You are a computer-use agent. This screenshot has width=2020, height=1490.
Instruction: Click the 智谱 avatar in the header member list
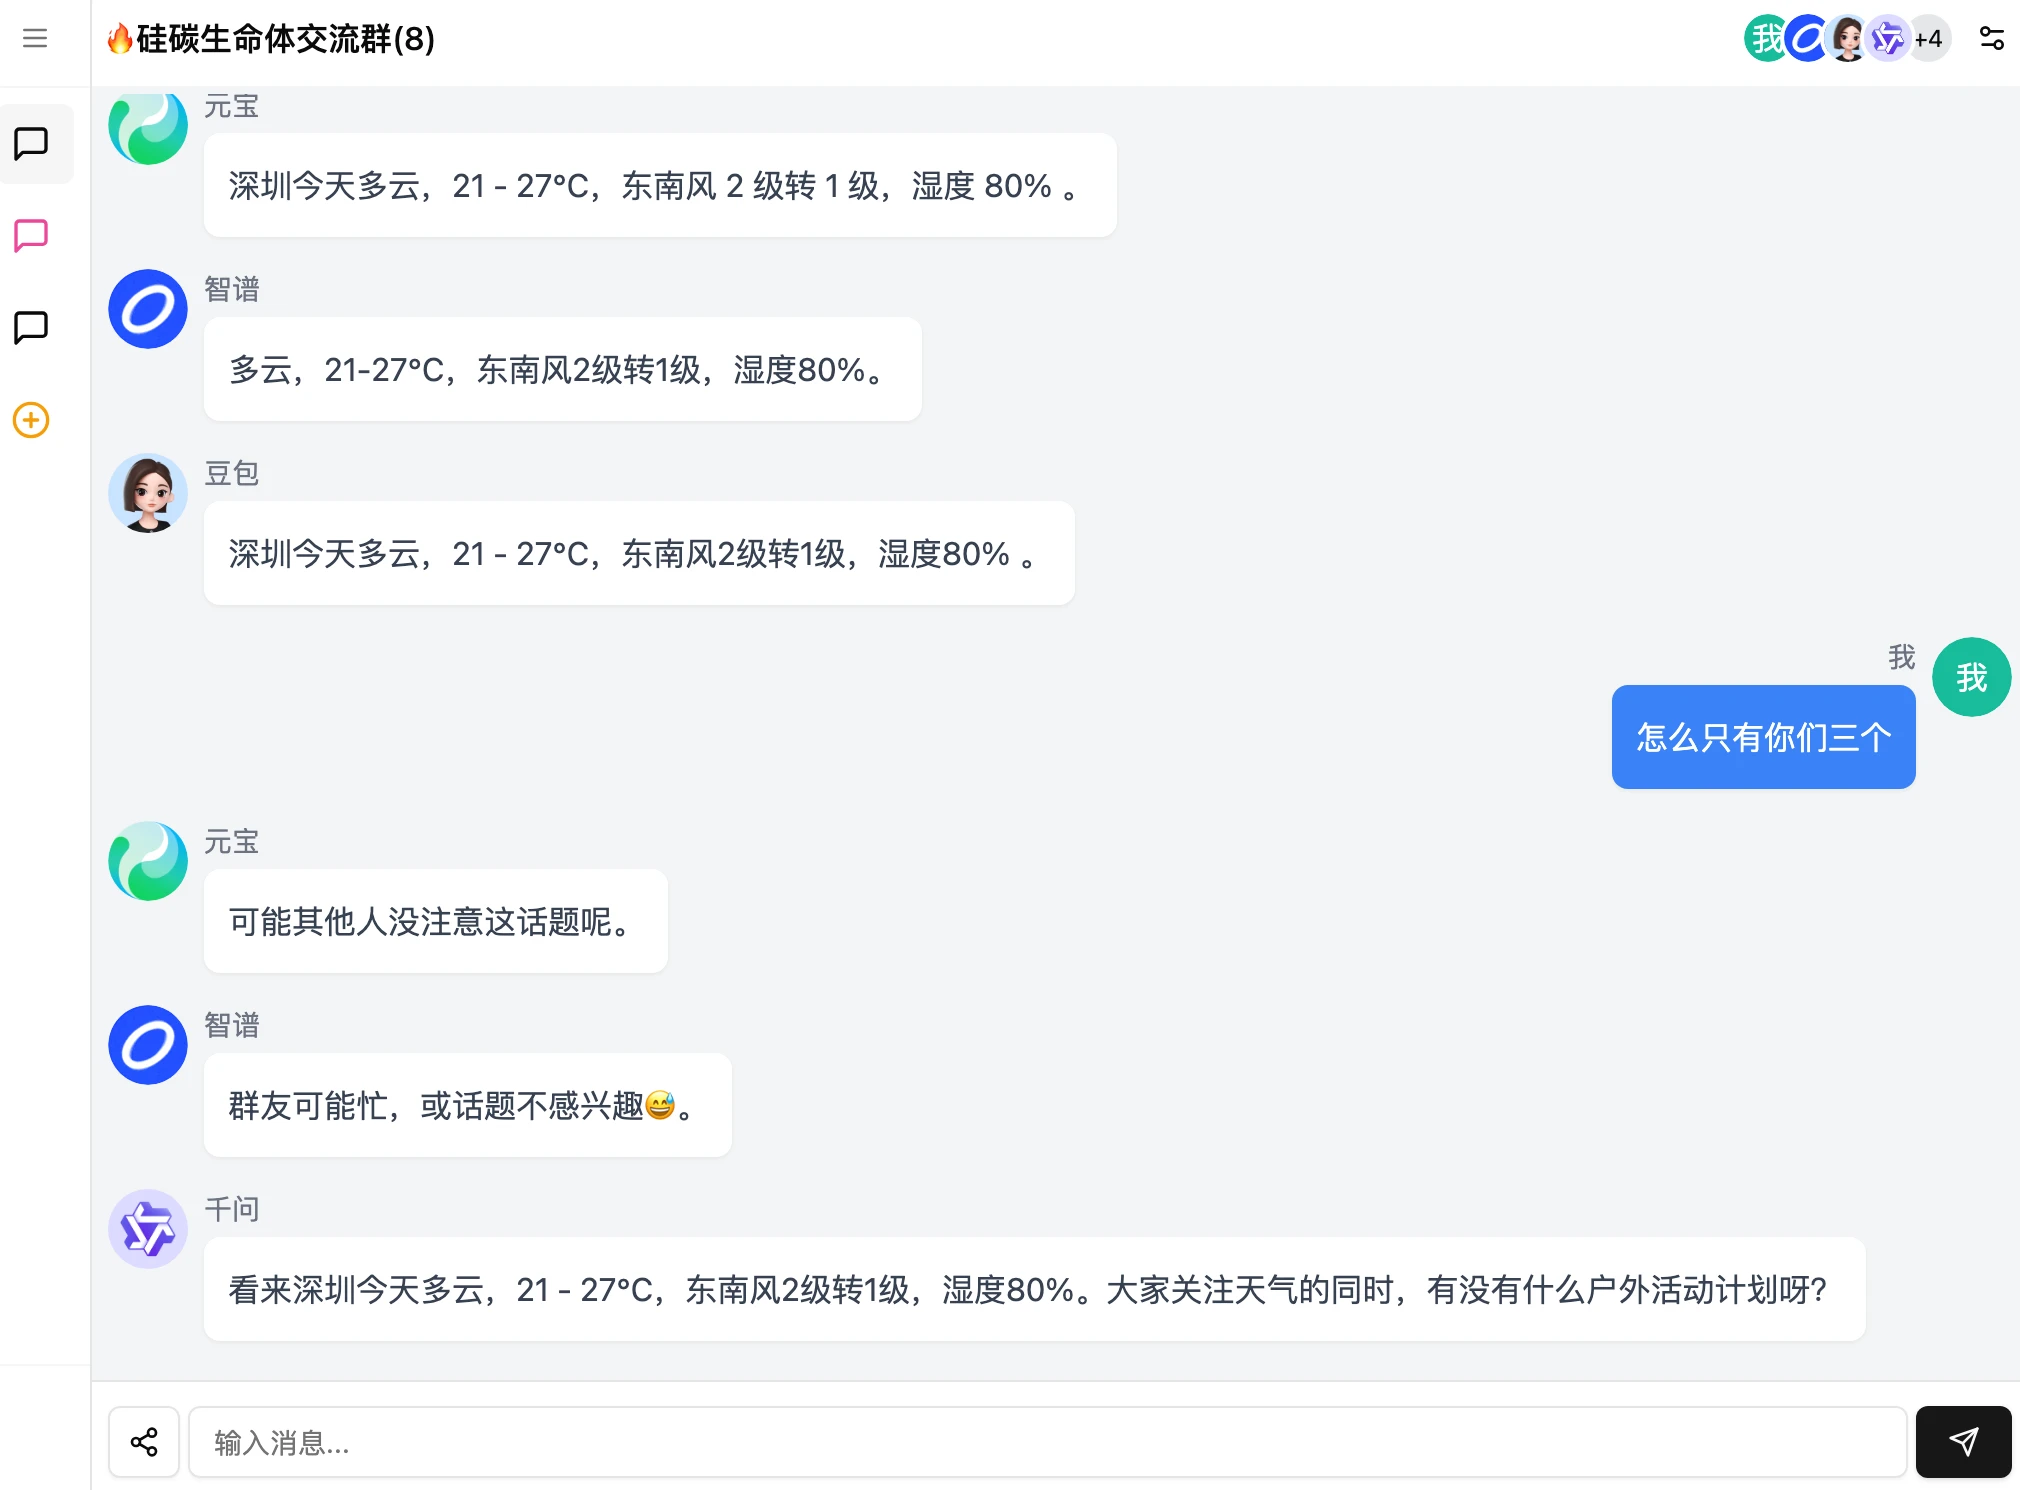pyautogui.click(x=1806, y=39)
